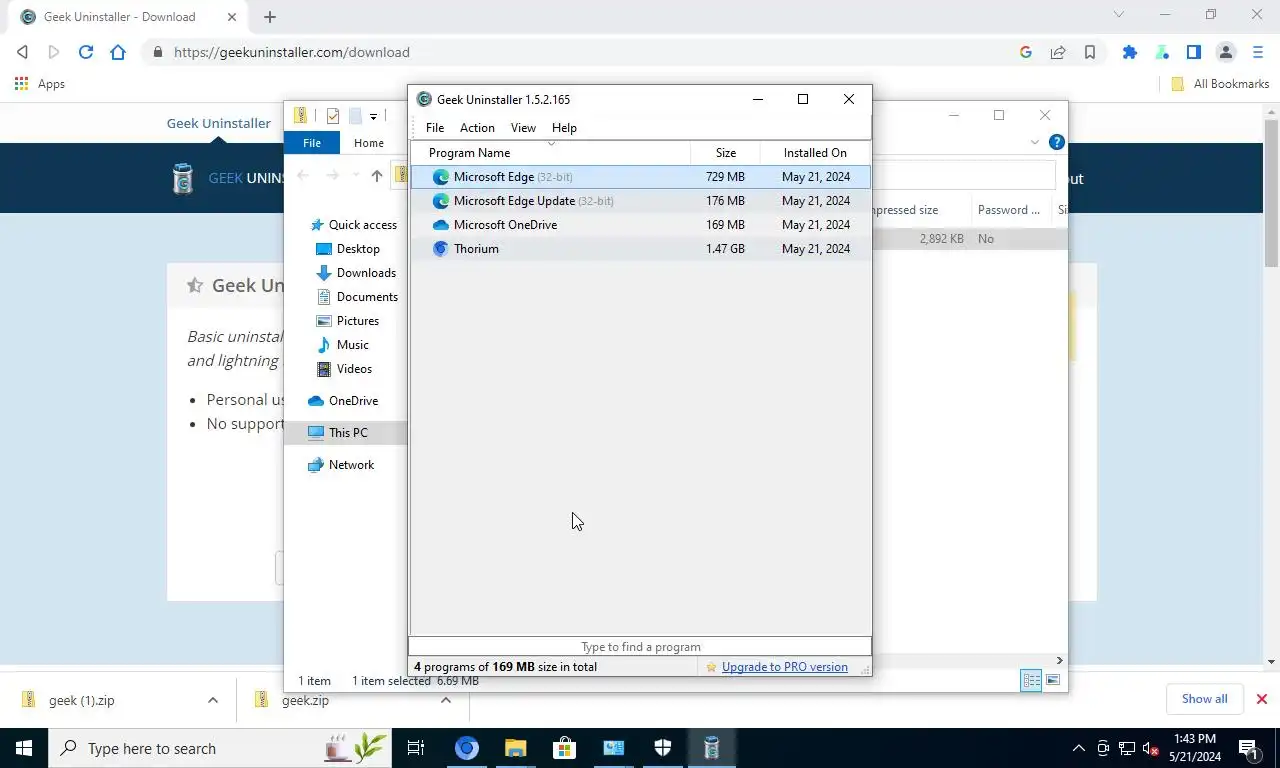Expand options for geek (1).zip download

[213, 700]
